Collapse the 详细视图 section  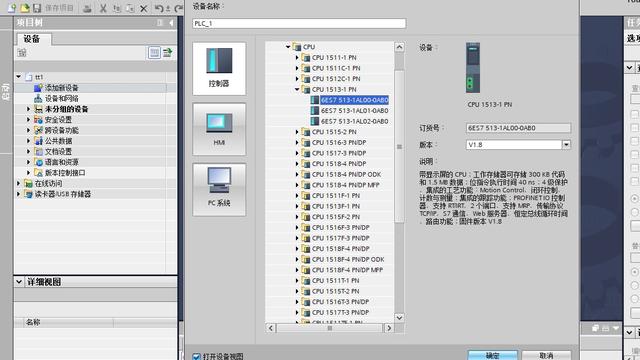[x=19, y=282]
